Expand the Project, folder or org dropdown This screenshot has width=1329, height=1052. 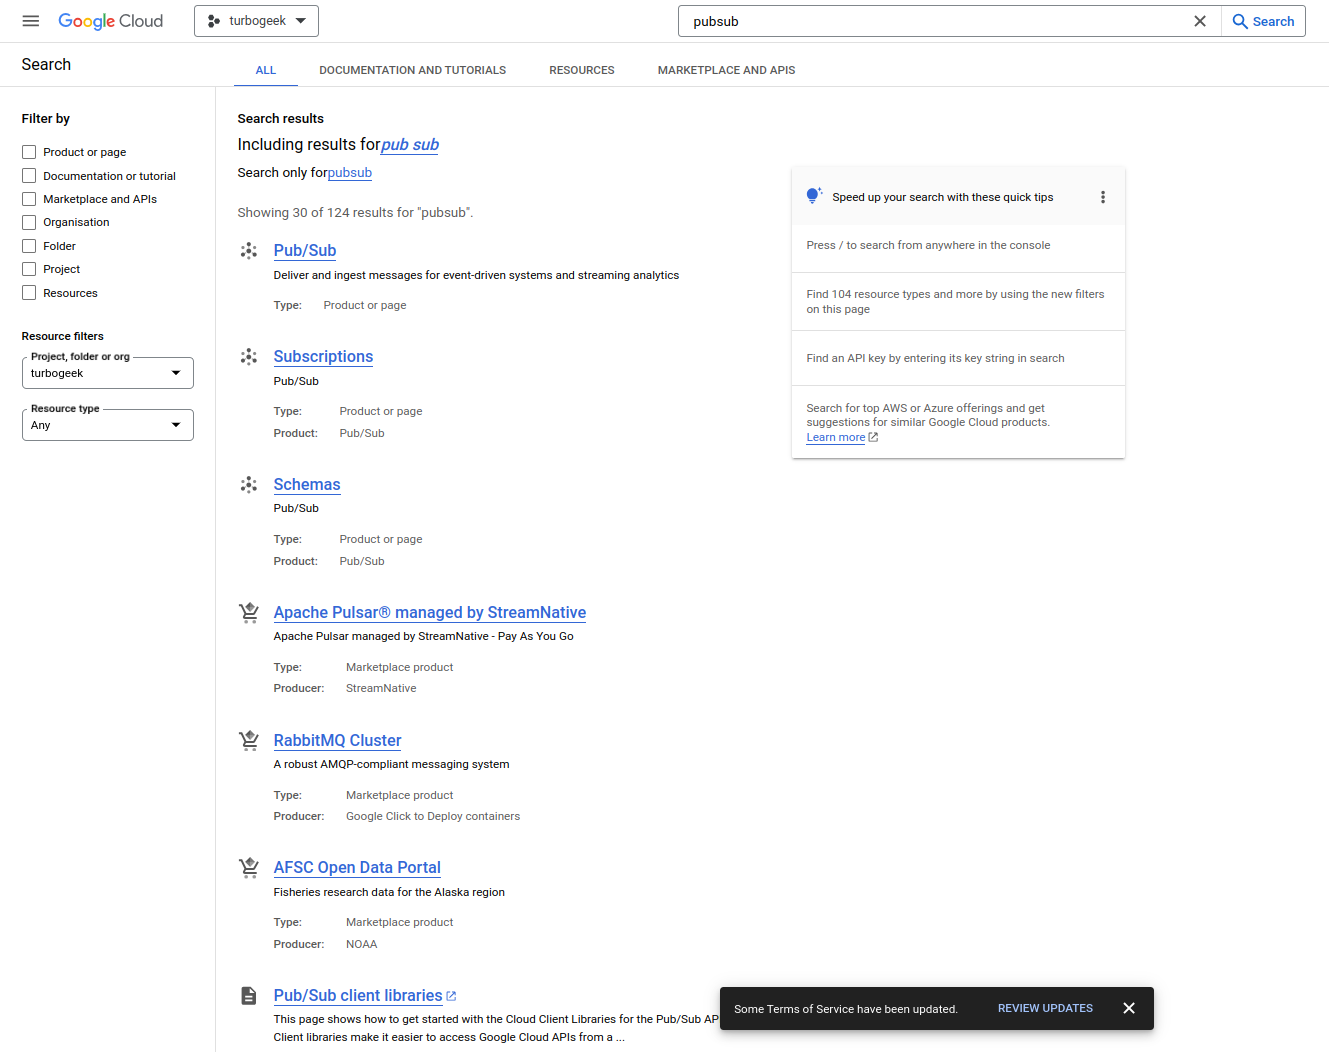108,373
